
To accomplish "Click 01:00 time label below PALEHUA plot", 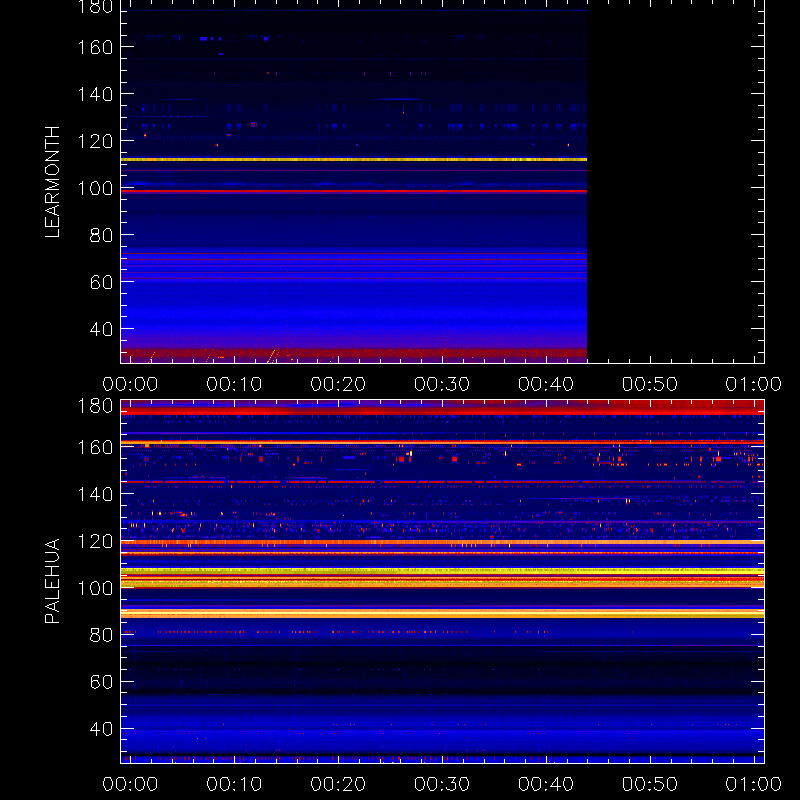I will tap(754, 784).
